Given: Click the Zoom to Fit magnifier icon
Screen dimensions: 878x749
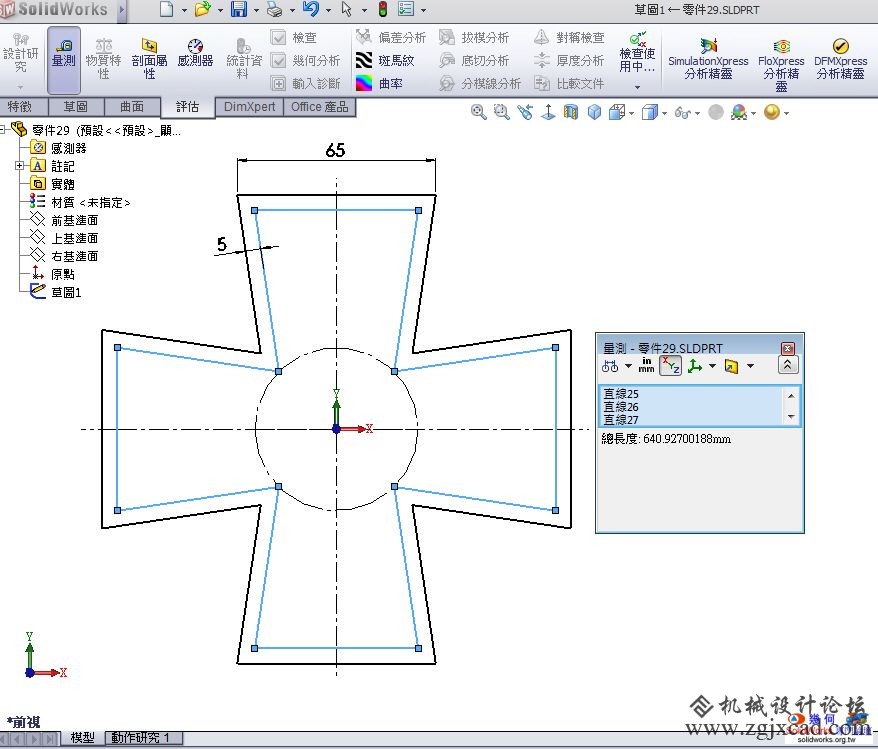Looking at the screenshot, I should coord(478,113).
